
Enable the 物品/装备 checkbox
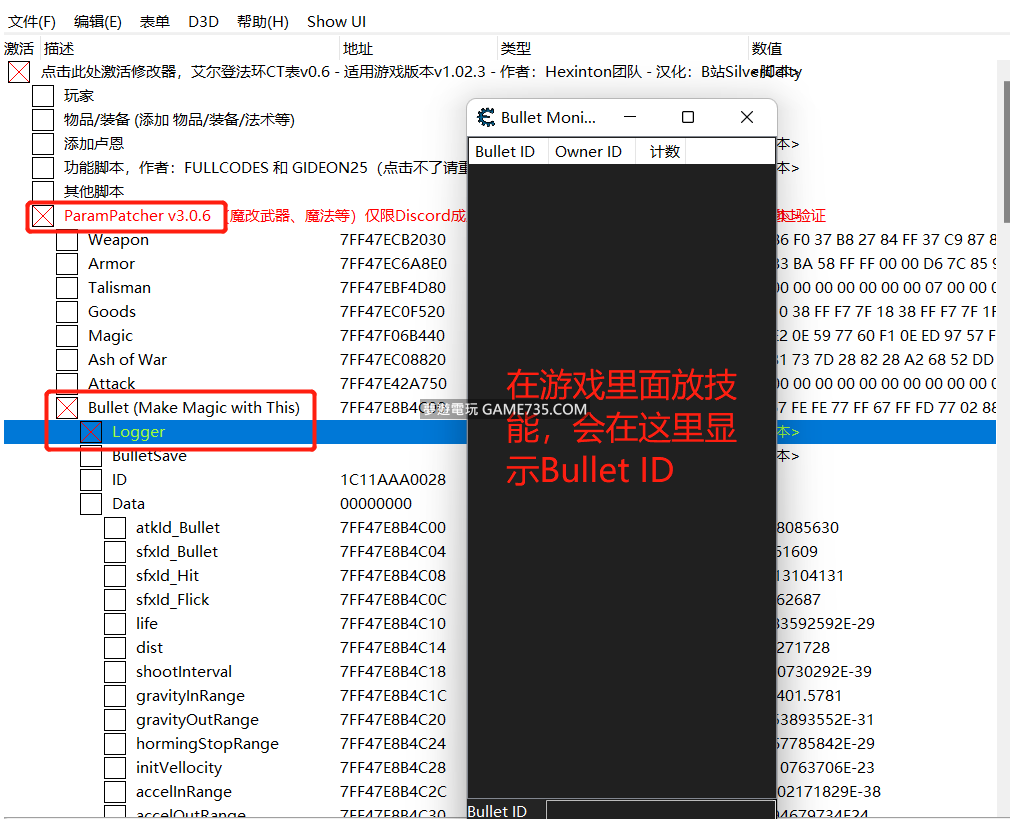pyautogui.click(x=43, y=119)
